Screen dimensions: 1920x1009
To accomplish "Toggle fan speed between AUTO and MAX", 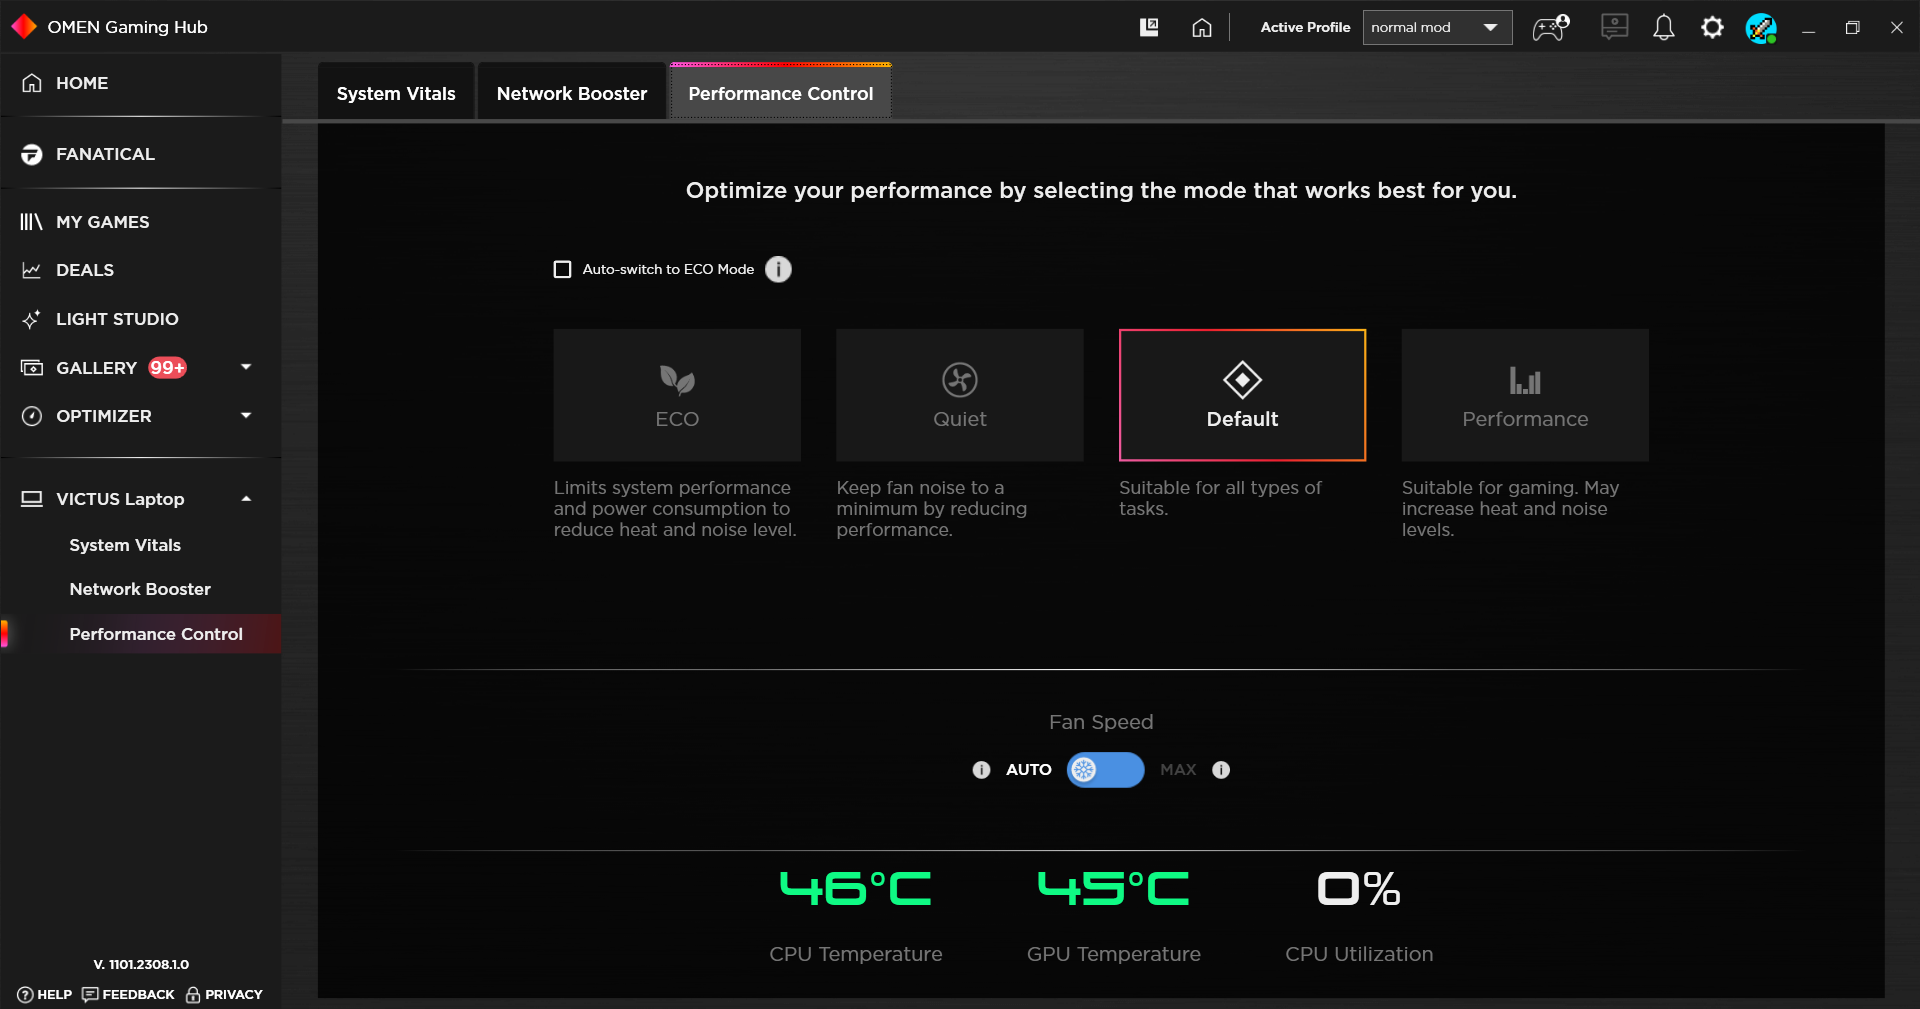I will 1105,770.
